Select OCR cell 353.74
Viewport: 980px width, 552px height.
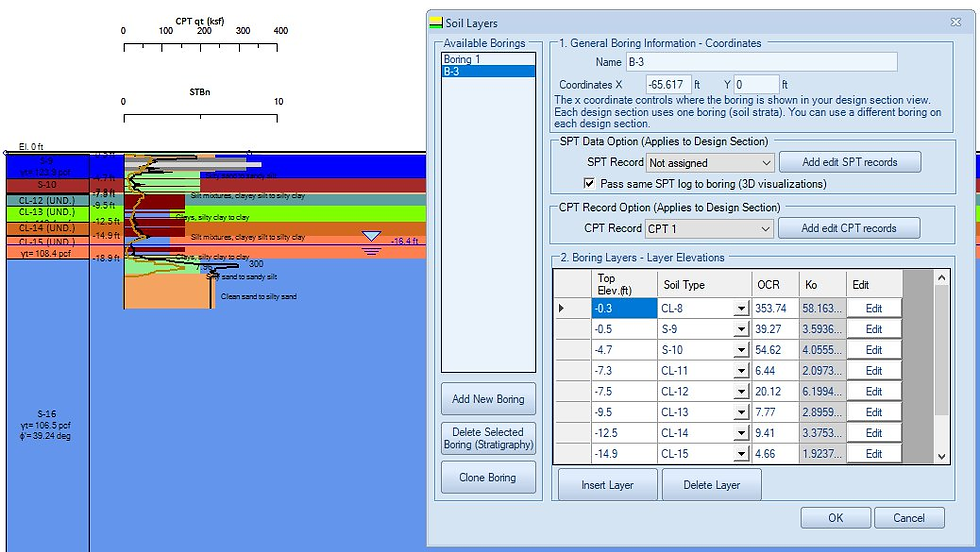pyautogui.click(x=775, y=308)
